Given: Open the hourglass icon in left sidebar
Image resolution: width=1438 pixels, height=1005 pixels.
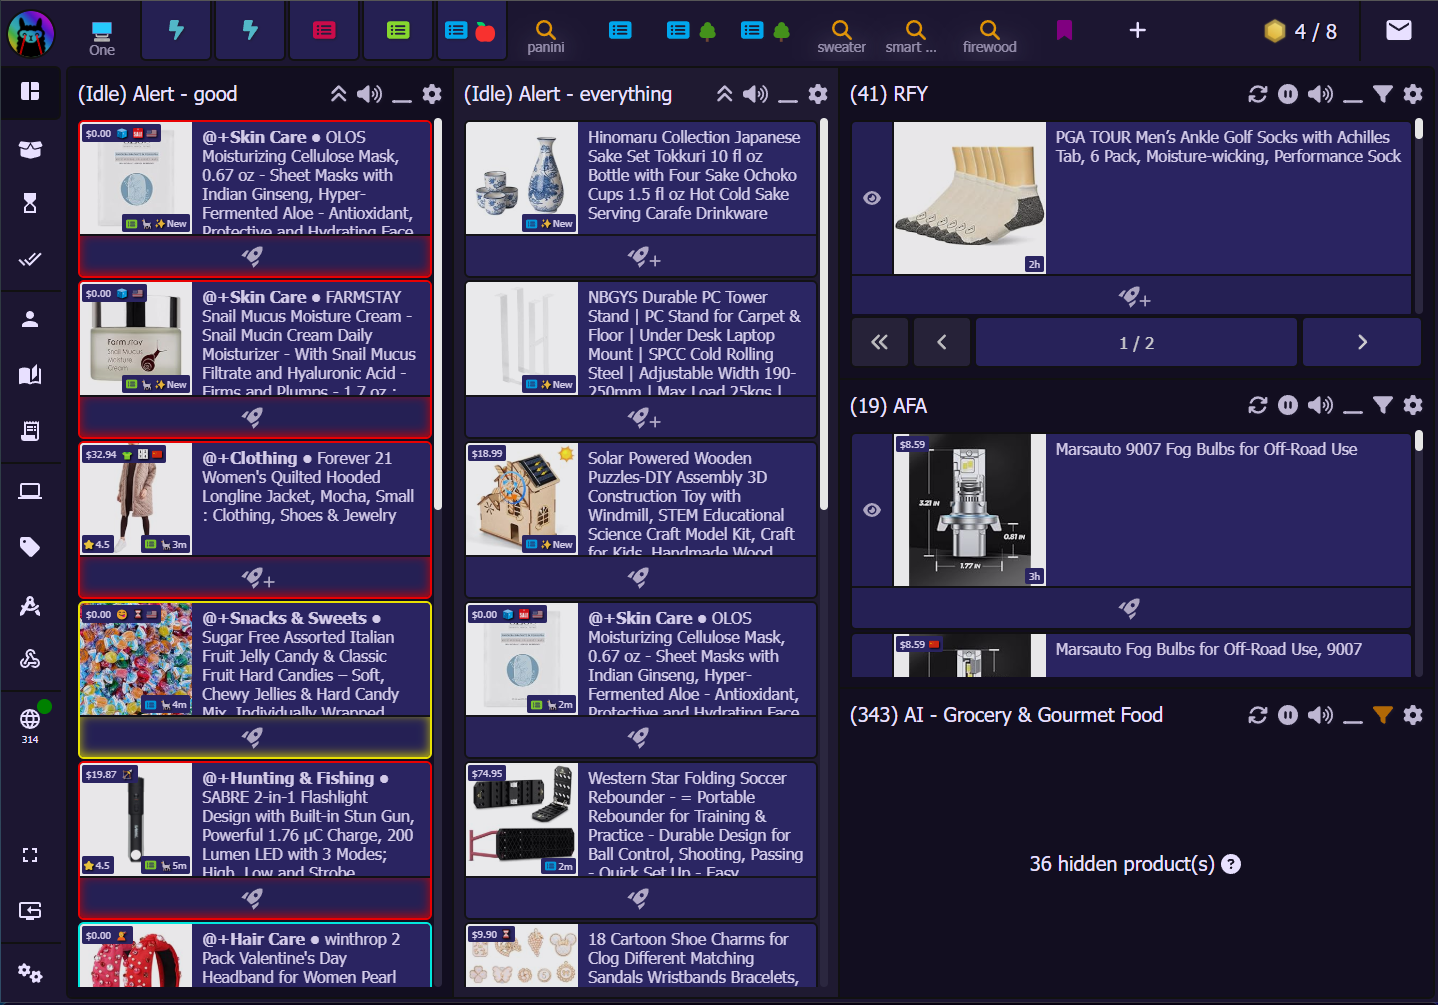Looking at the screenshot, I should (x=30, y=203).
